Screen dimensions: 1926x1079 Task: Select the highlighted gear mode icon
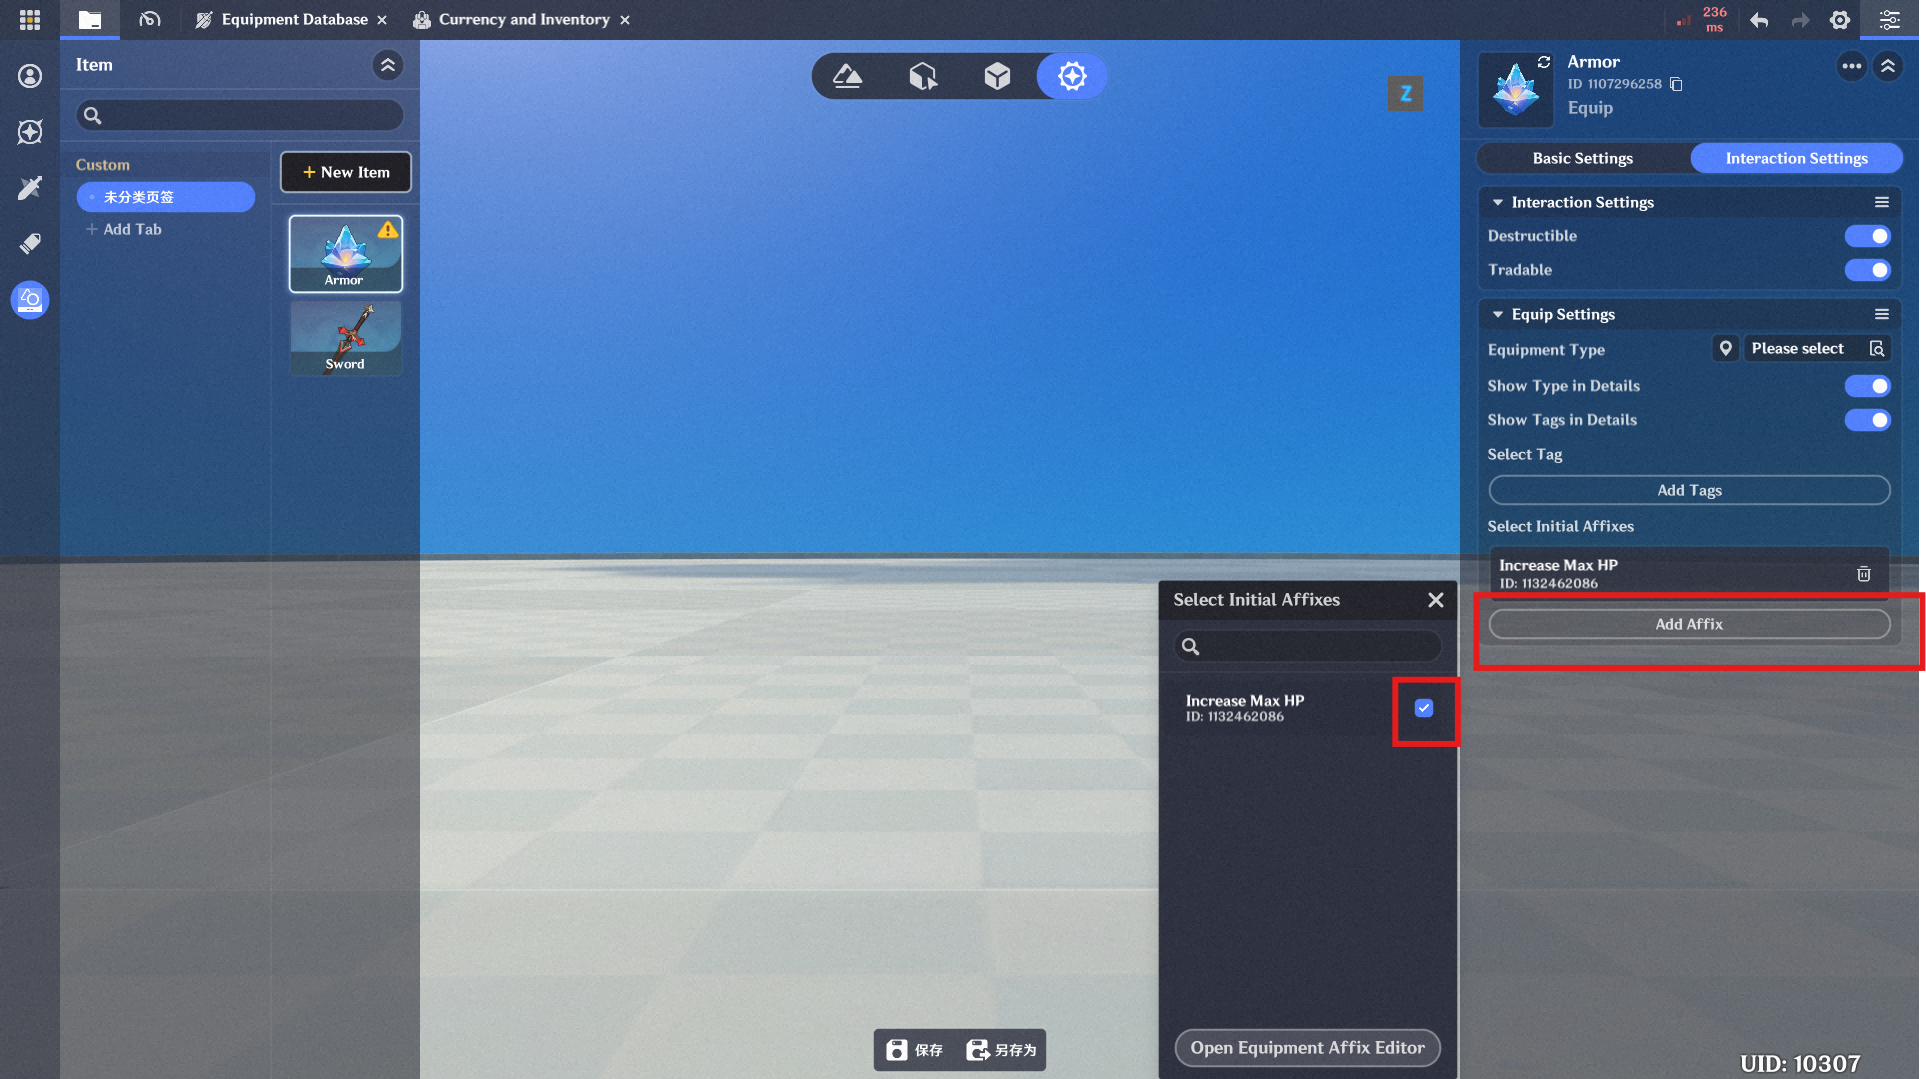(x=1072, y=76)
